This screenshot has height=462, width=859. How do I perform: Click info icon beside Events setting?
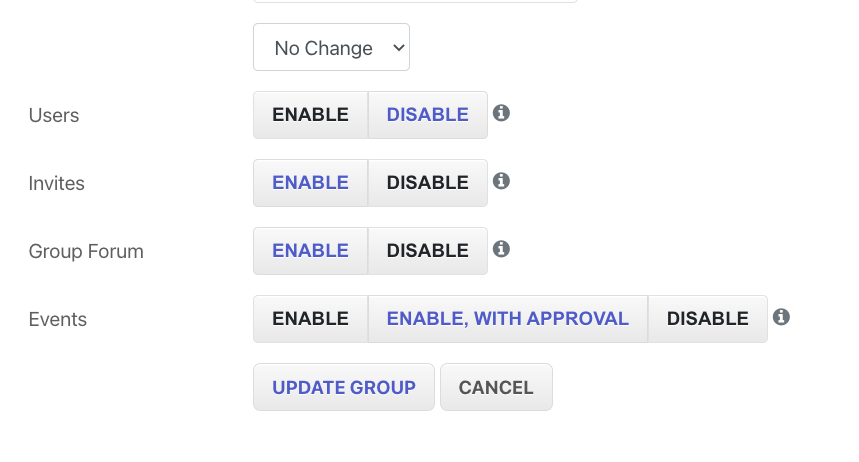coord(781,317)
